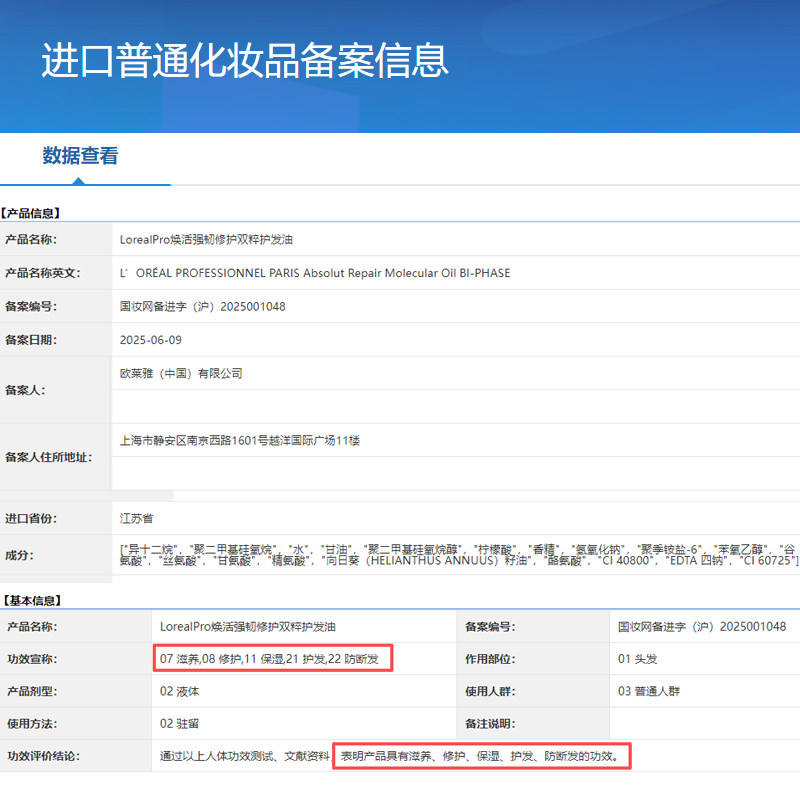800x800 pixels.
Task: Click the 成分: label
Action: pos(19,555)
